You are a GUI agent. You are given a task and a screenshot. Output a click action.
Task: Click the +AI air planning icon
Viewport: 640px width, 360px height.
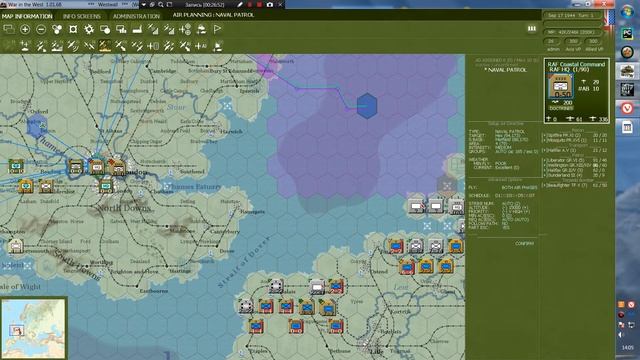pos(201,46)
